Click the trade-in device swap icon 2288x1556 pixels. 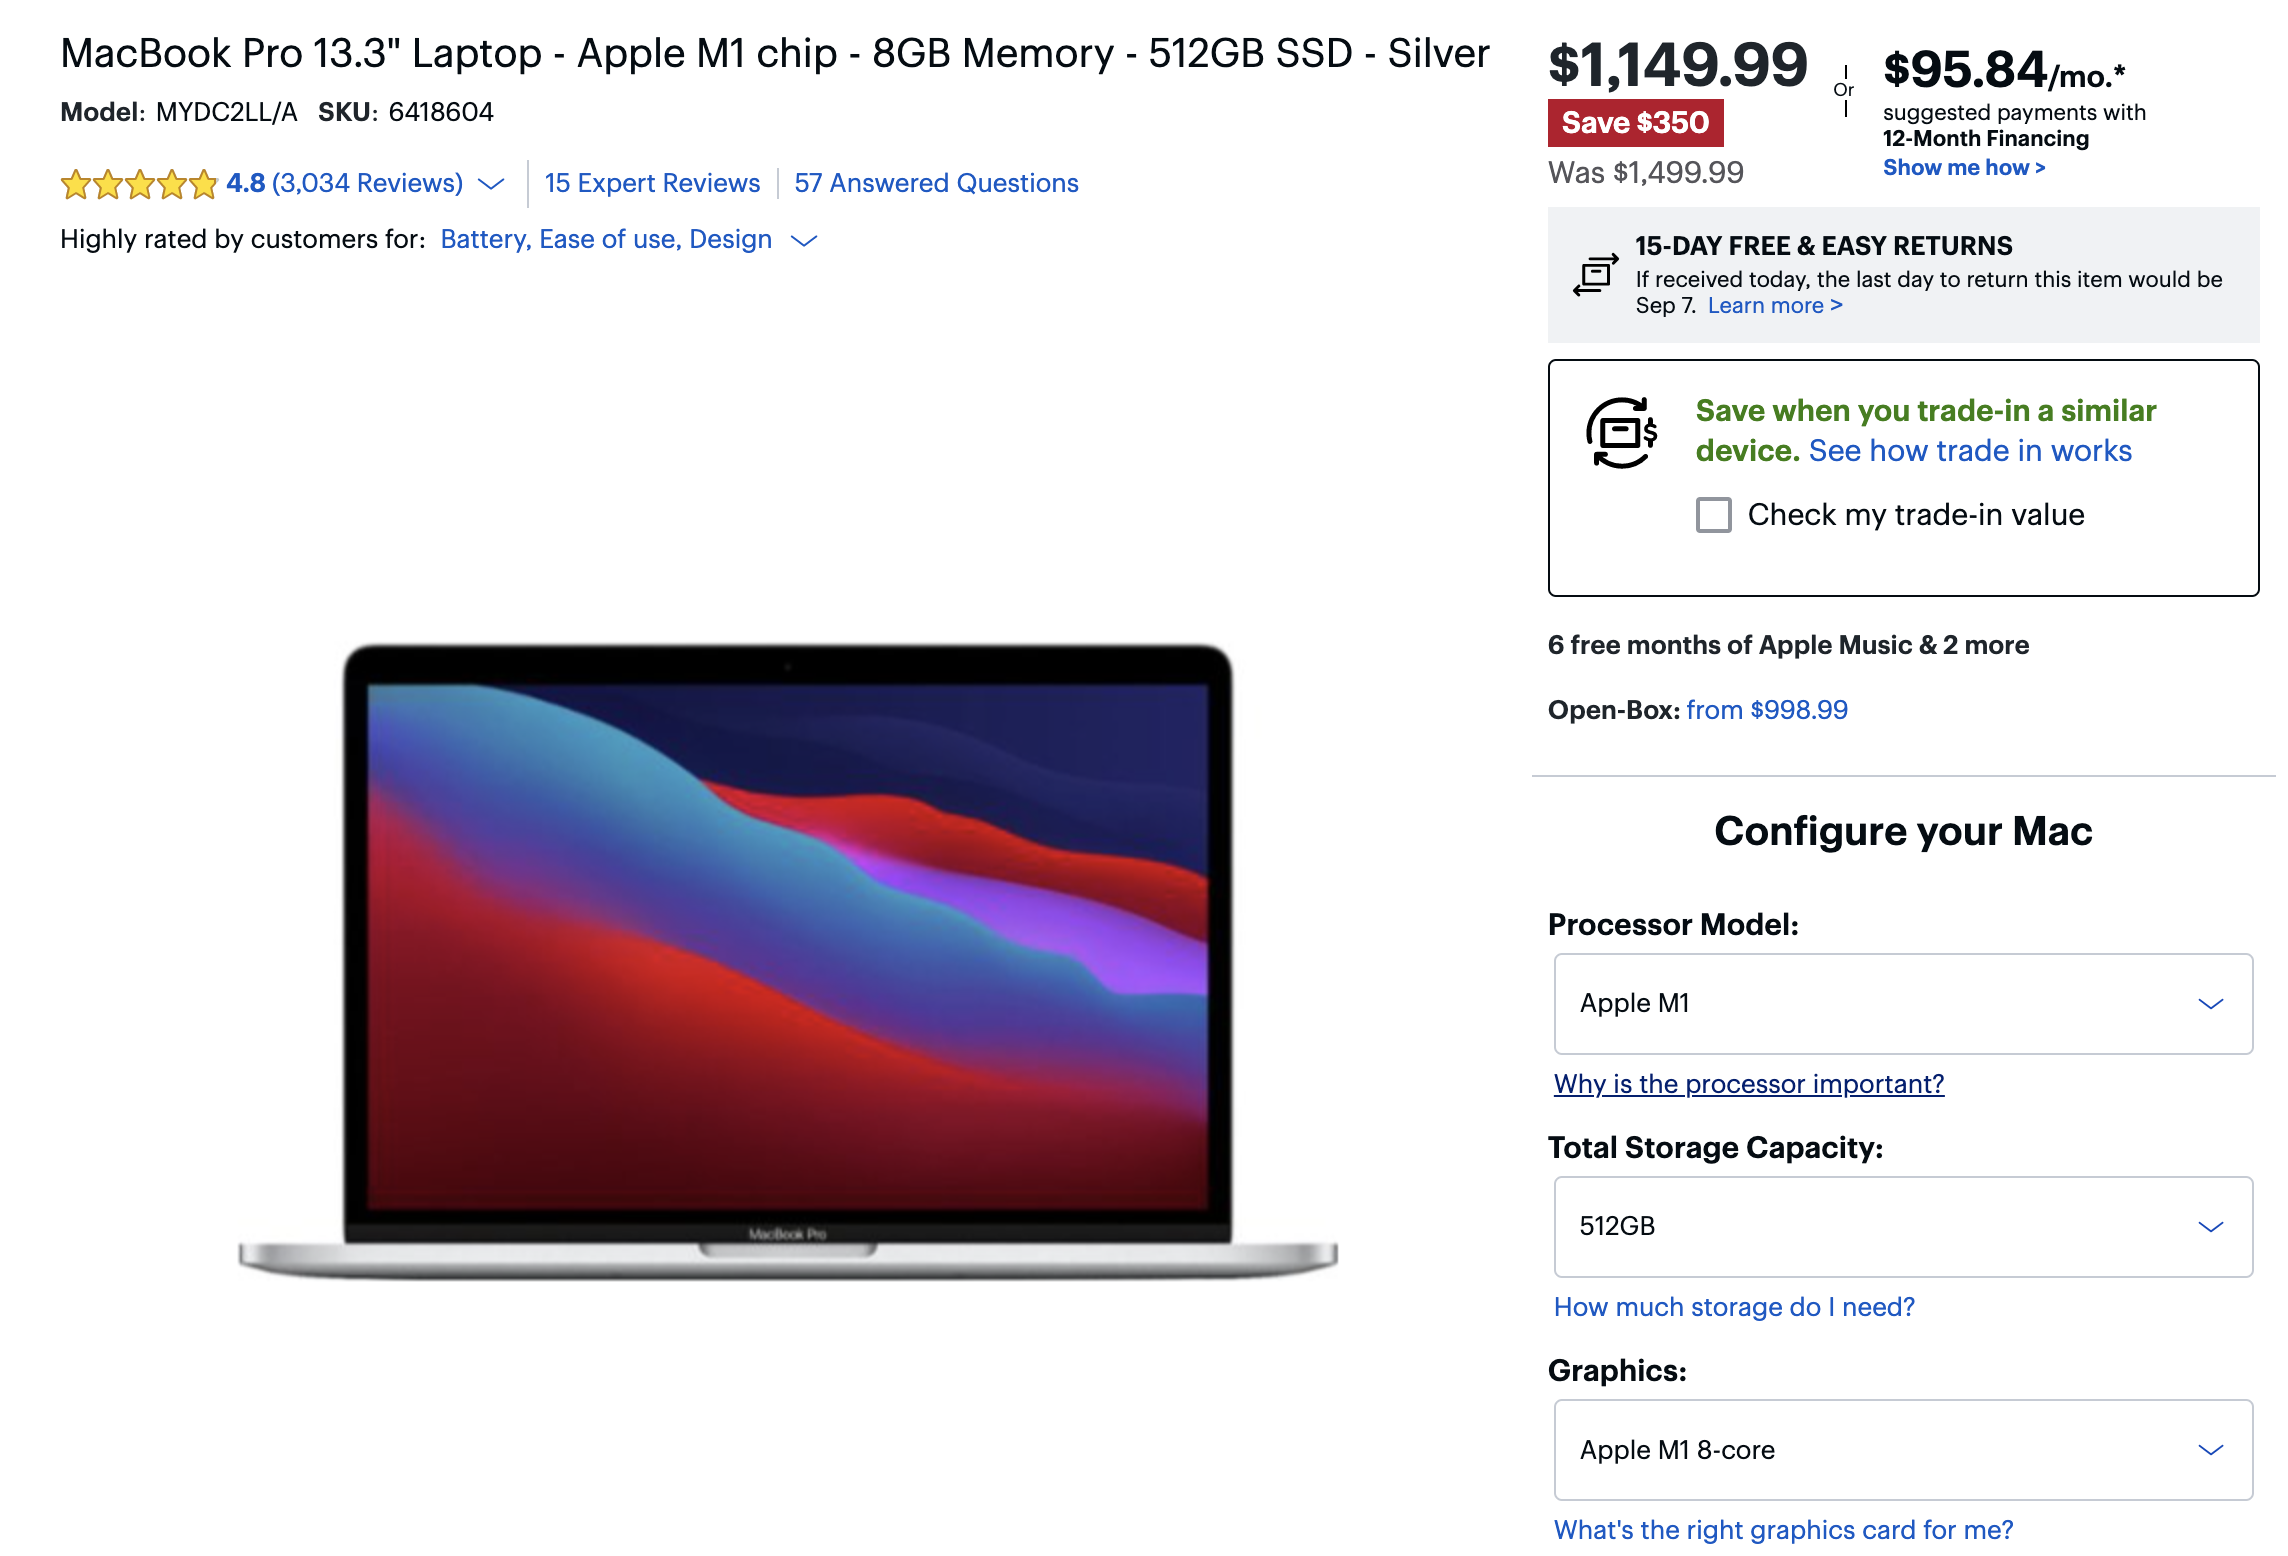(1622, 433)
